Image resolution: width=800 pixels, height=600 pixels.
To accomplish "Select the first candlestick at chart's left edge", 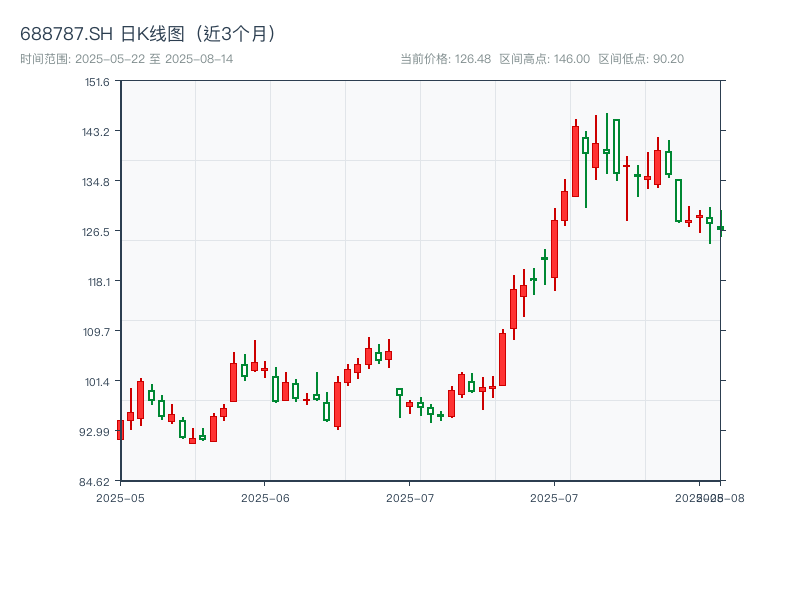I will click(120, 429).
